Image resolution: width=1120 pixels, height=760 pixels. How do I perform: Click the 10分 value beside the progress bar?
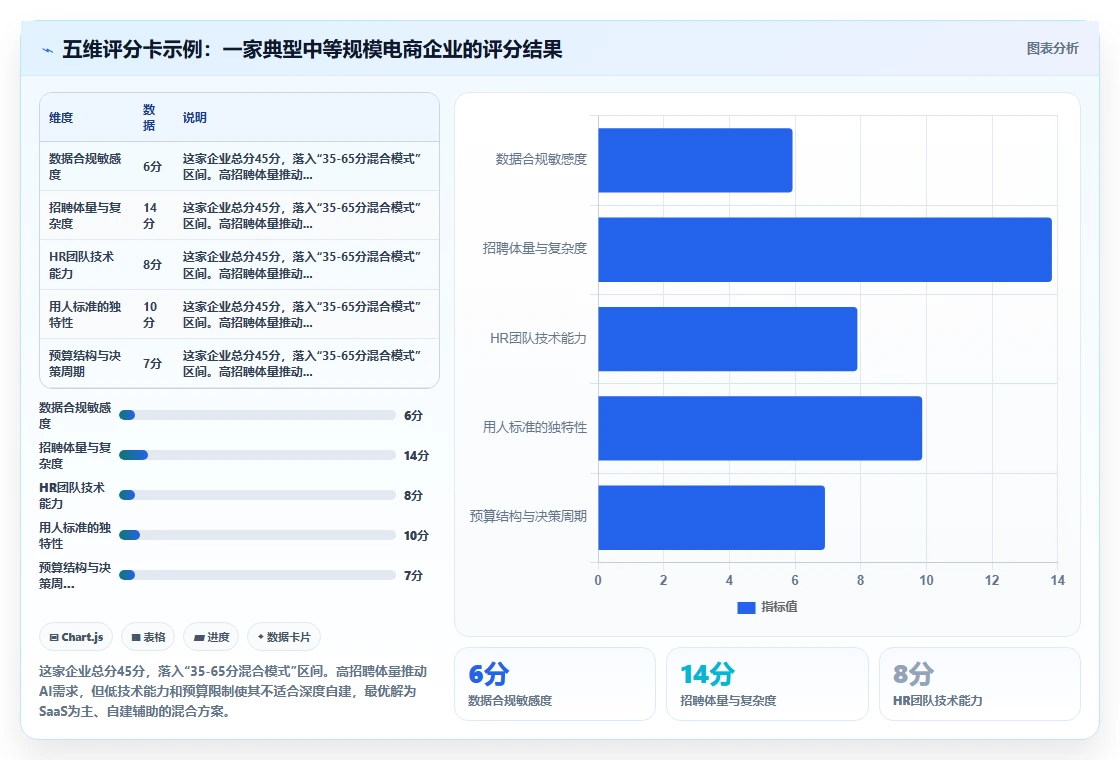[x=416, y=536]
